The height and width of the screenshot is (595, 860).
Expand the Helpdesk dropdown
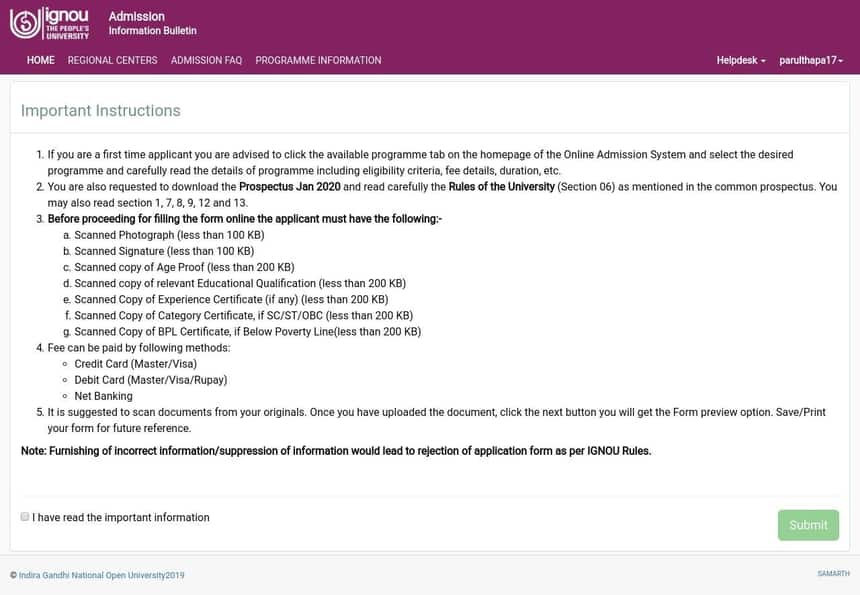[x=740, y=61]
